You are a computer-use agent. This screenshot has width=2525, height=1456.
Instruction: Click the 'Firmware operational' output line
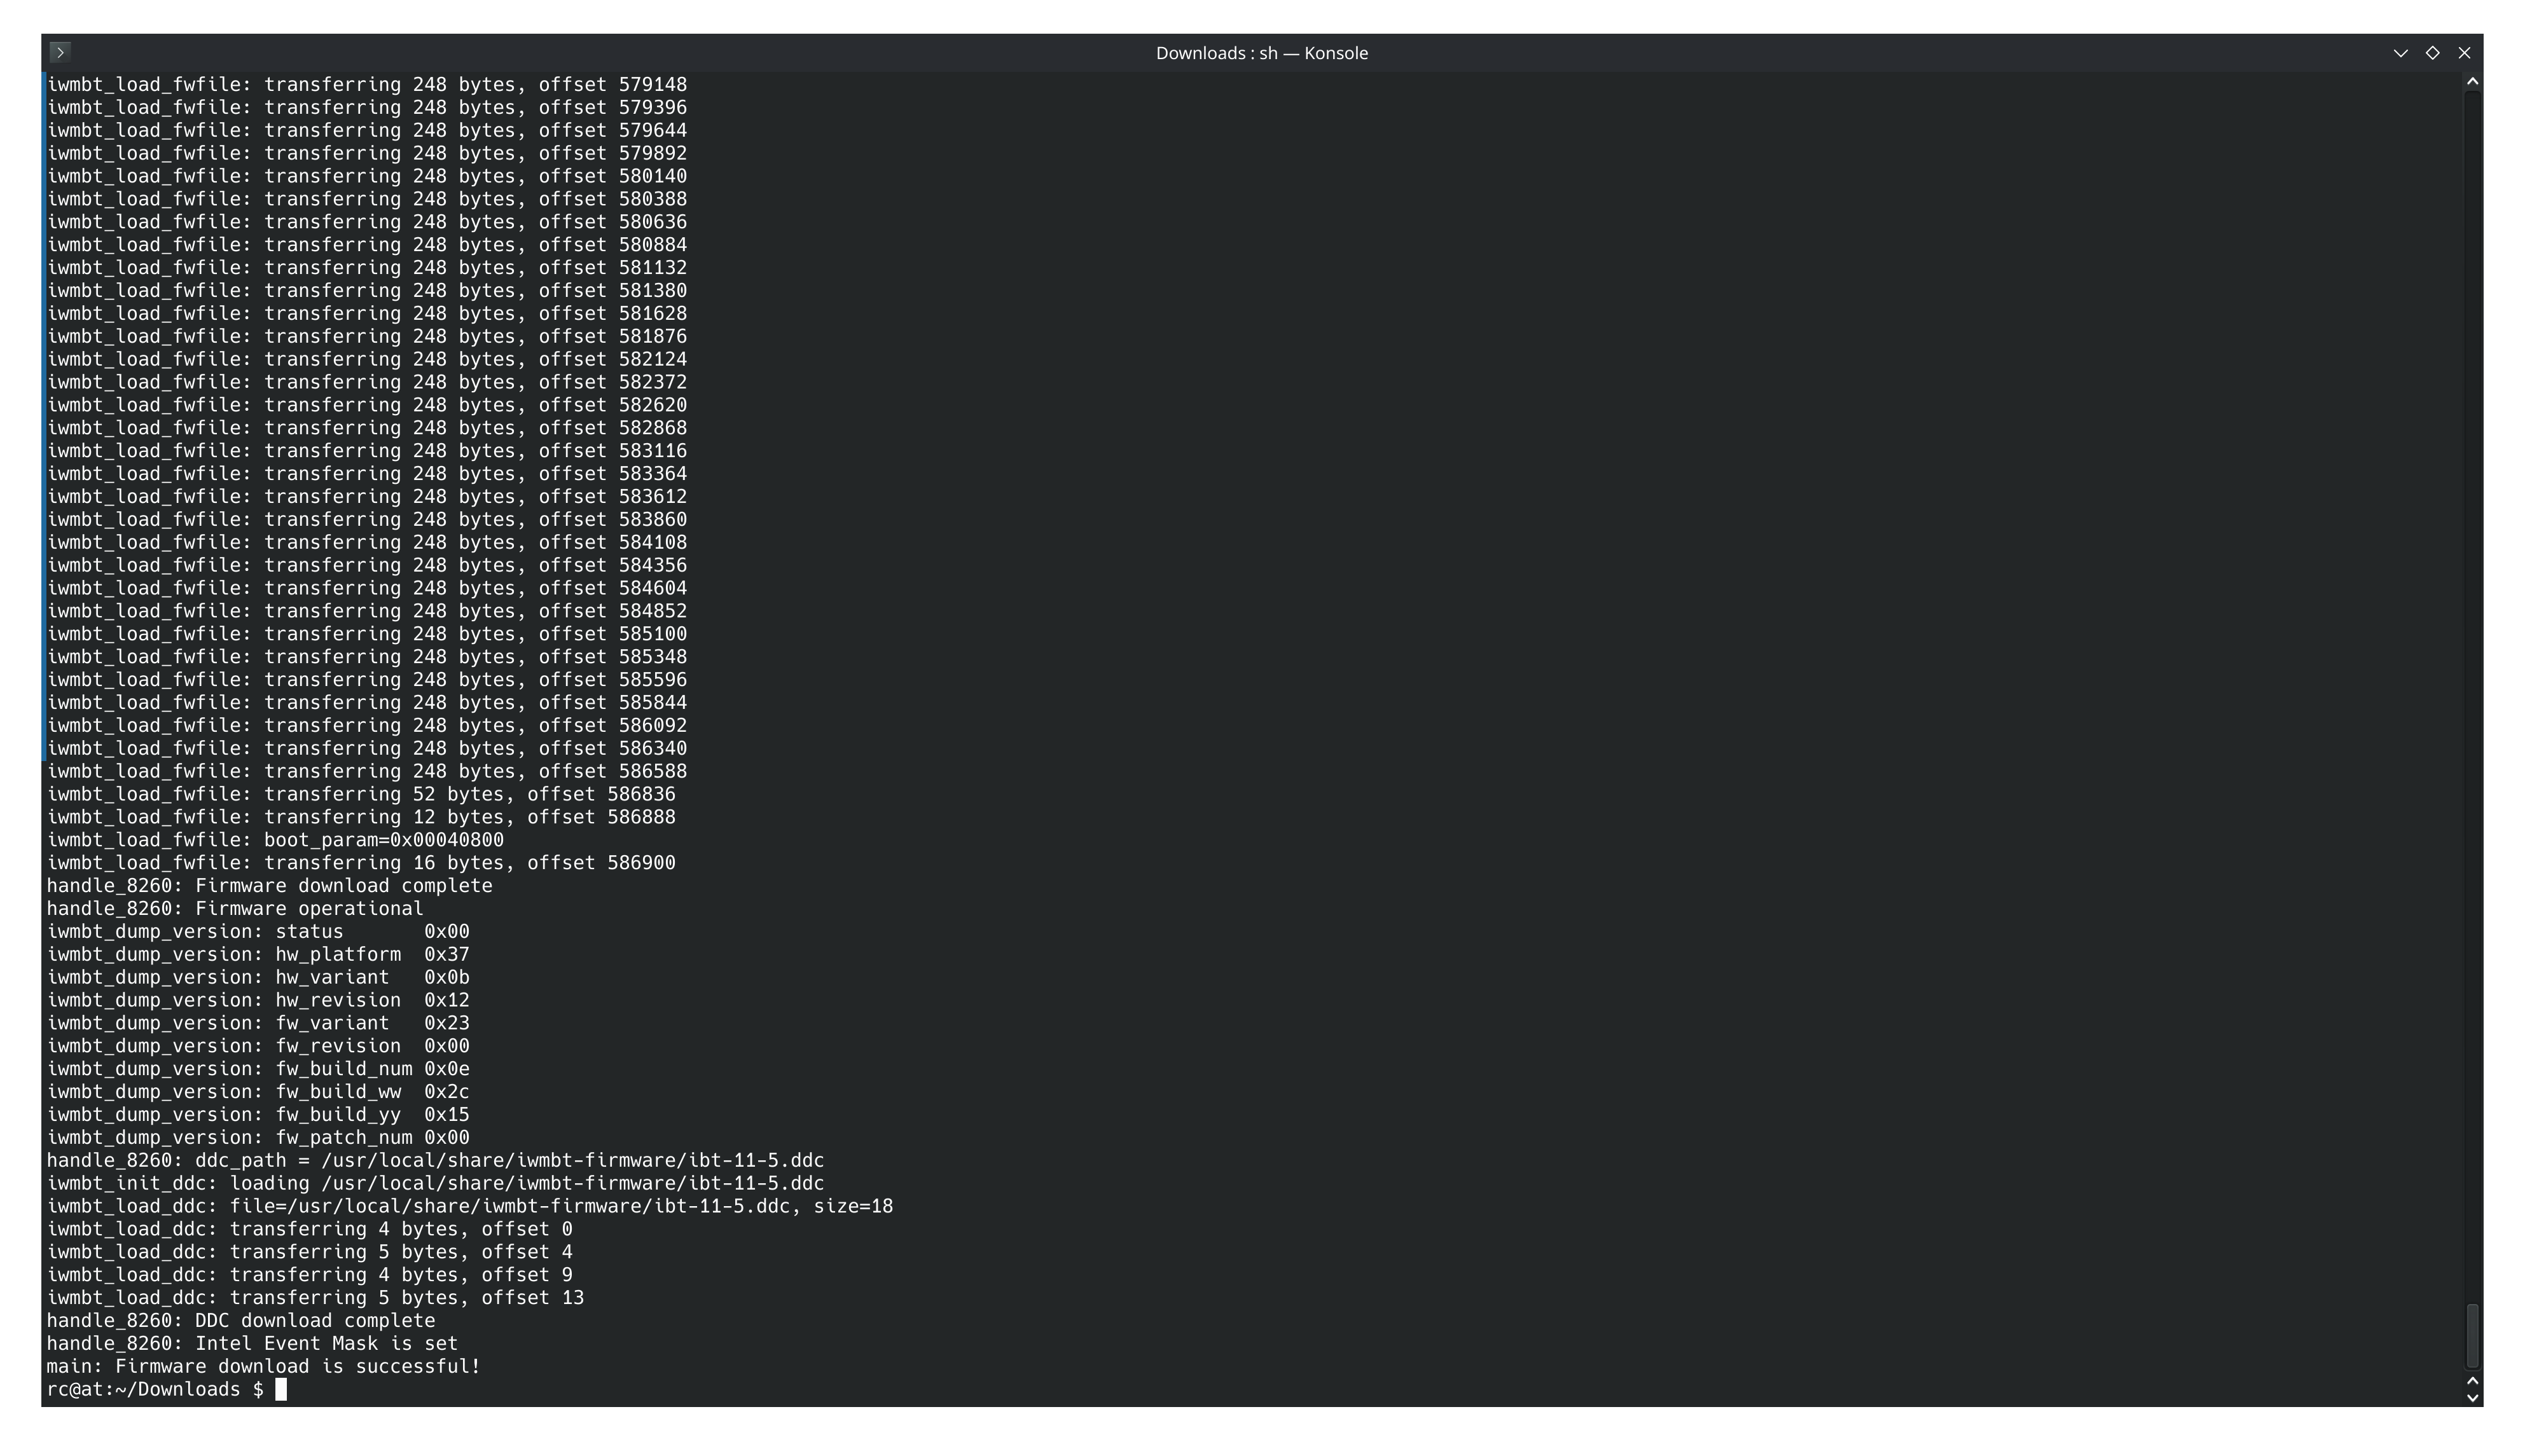click(x=308, y=908)
